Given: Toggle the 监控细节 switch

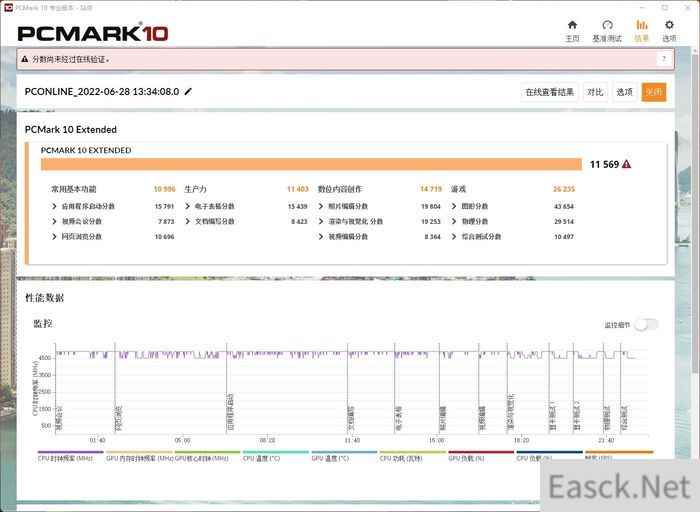Looking at the screenshot, I should [x=647, y=325].
